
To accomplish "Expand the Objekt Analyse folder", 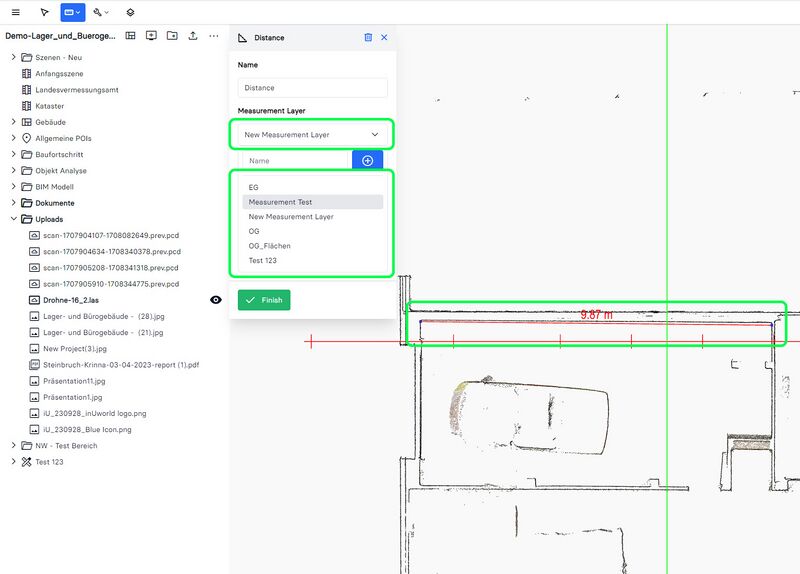I will (14, 170).
